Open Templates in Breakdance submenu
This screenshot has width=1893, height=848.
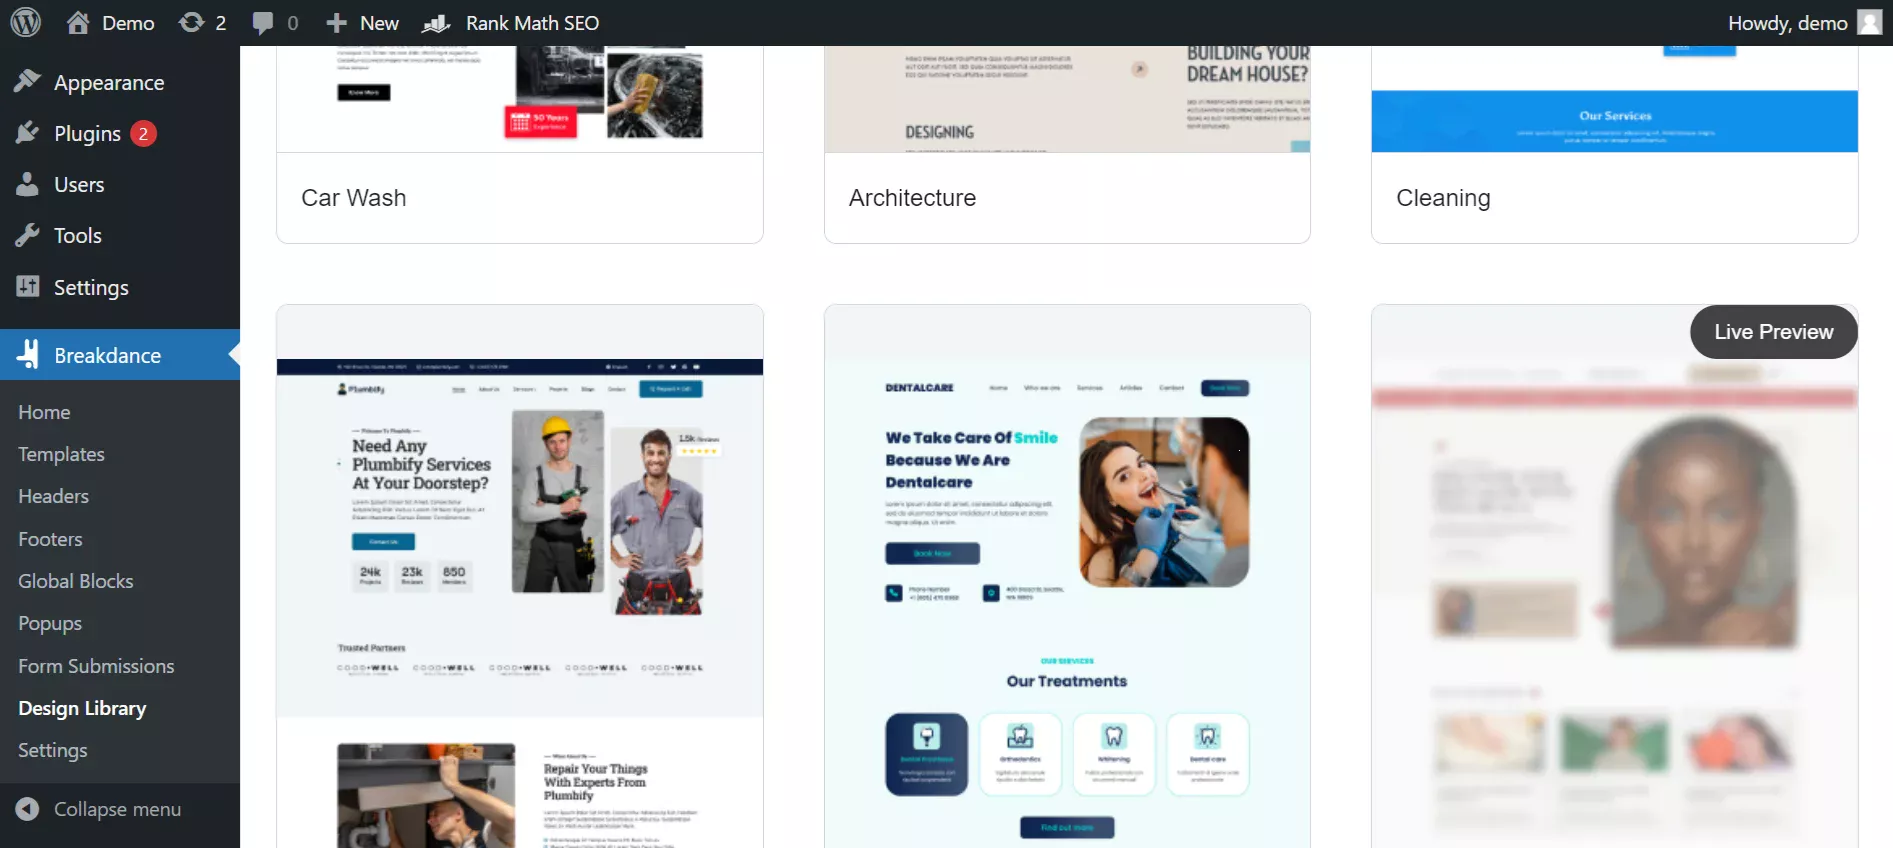pos(61,454)
